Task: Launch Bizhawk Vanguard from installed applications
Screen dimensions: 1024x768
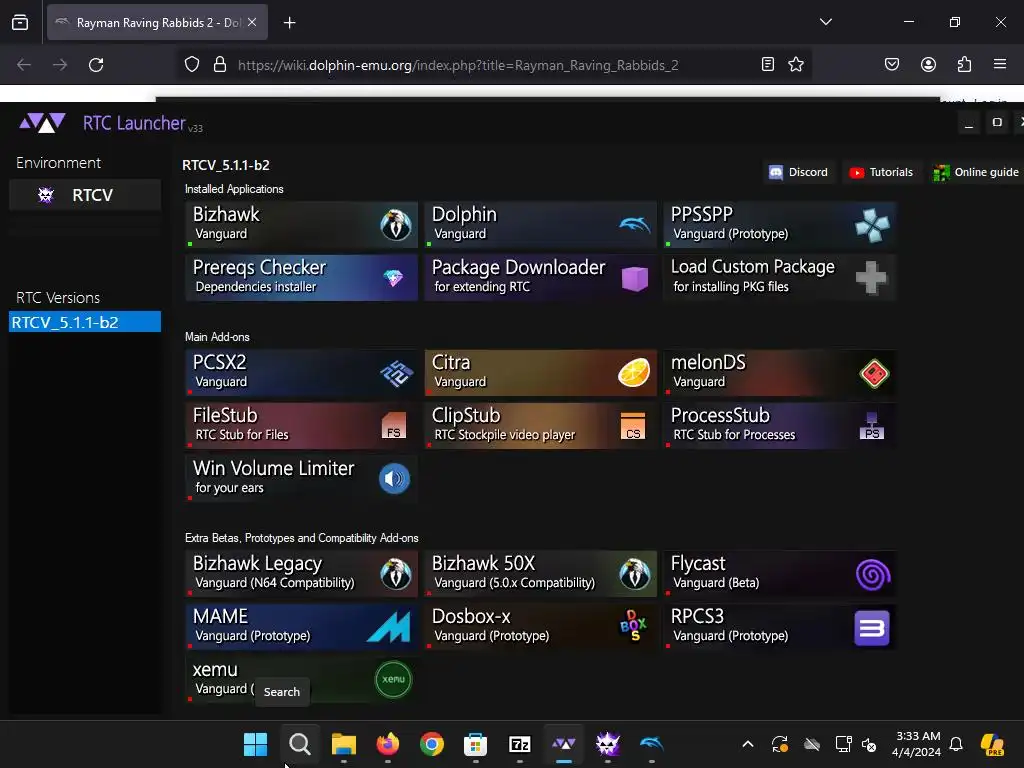Action: click(301, 225)
